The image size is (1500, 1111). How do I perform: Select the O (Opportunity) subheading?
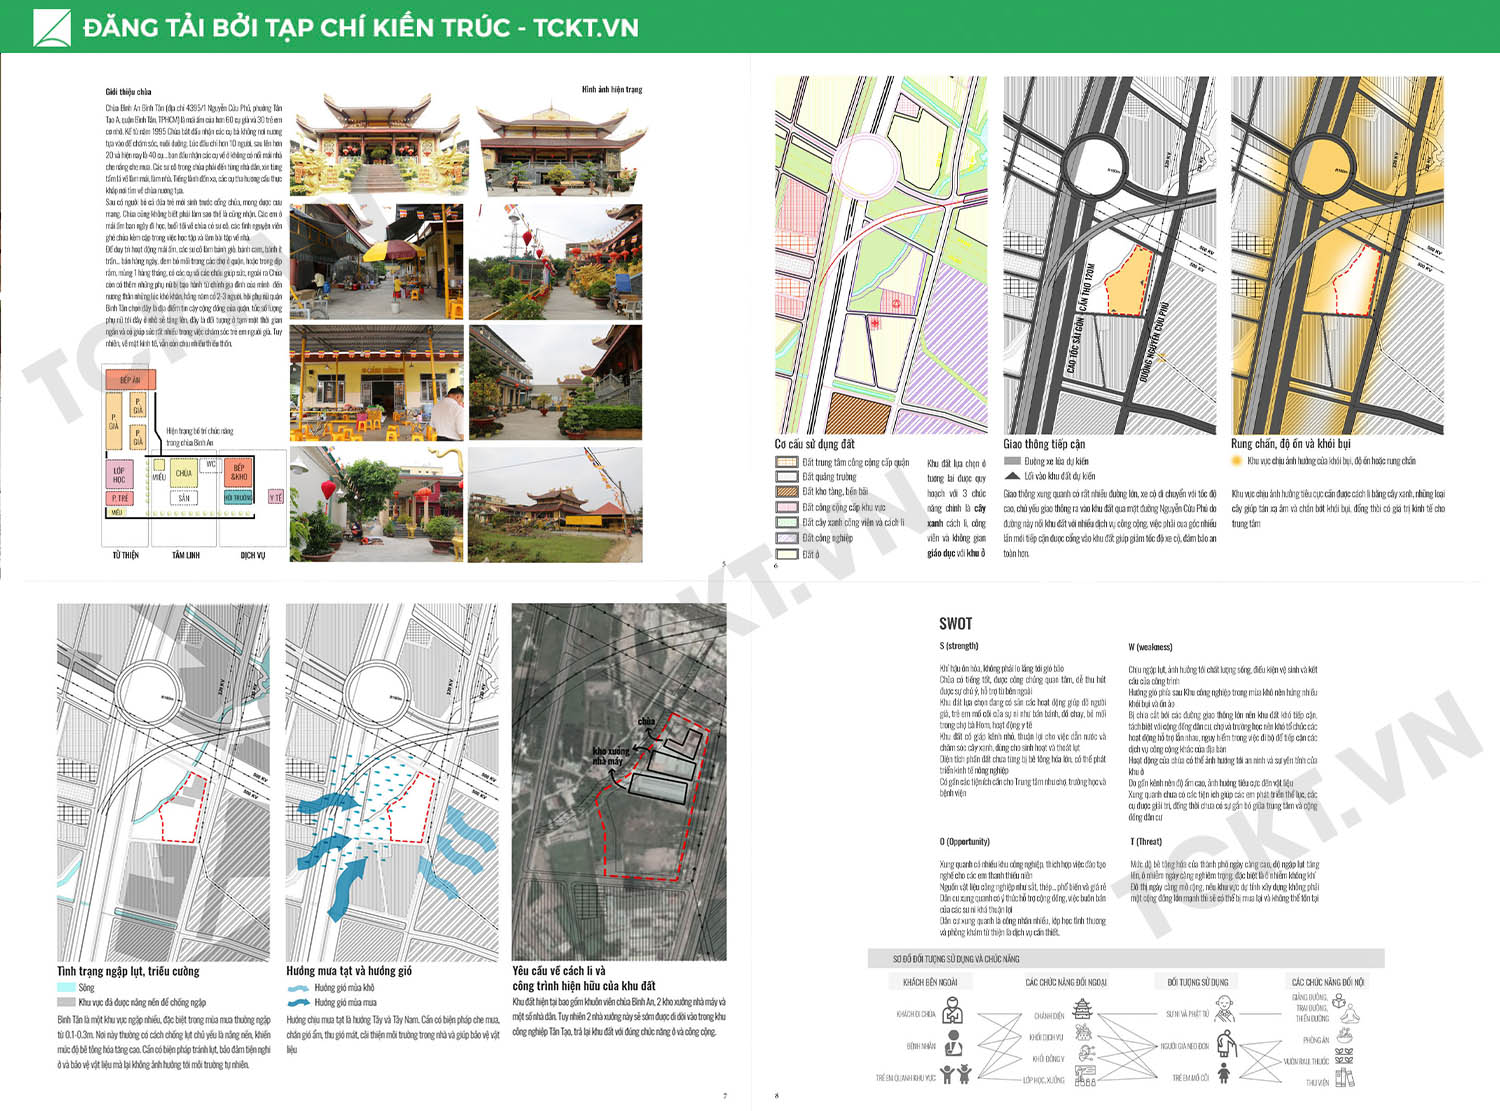[x=965, y=842]
